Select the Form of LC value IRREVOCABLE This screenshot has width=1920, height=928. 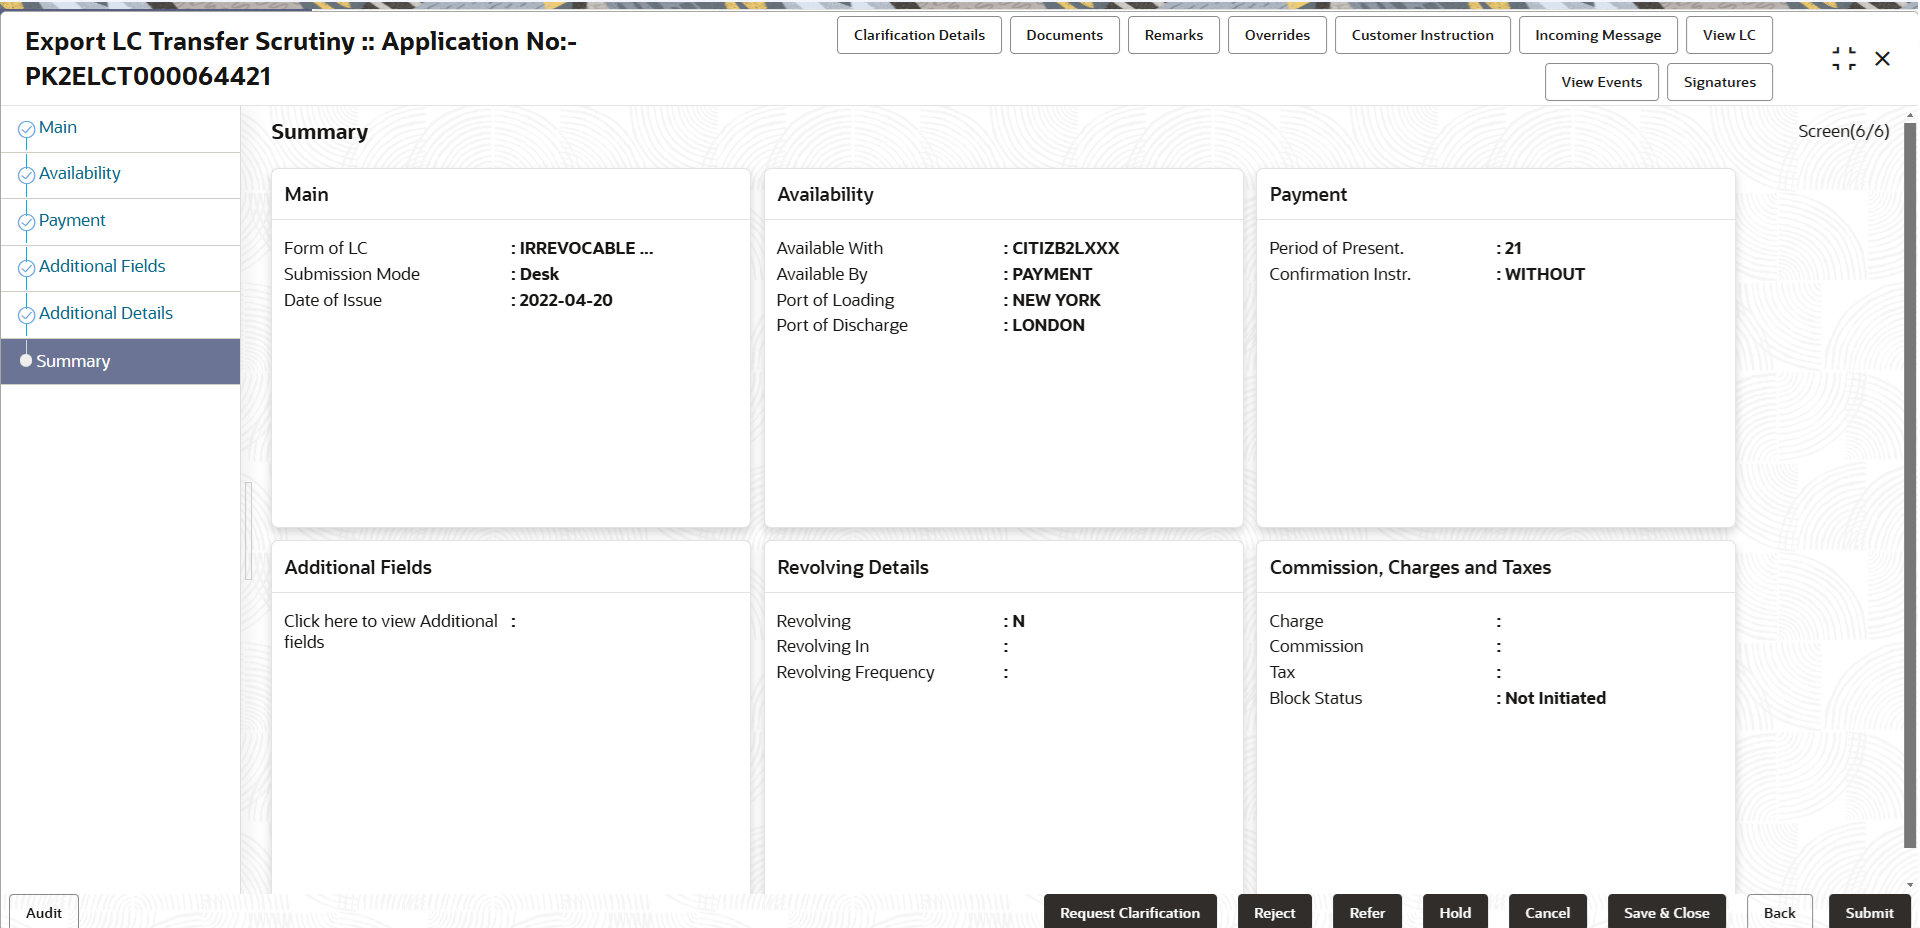586,248
